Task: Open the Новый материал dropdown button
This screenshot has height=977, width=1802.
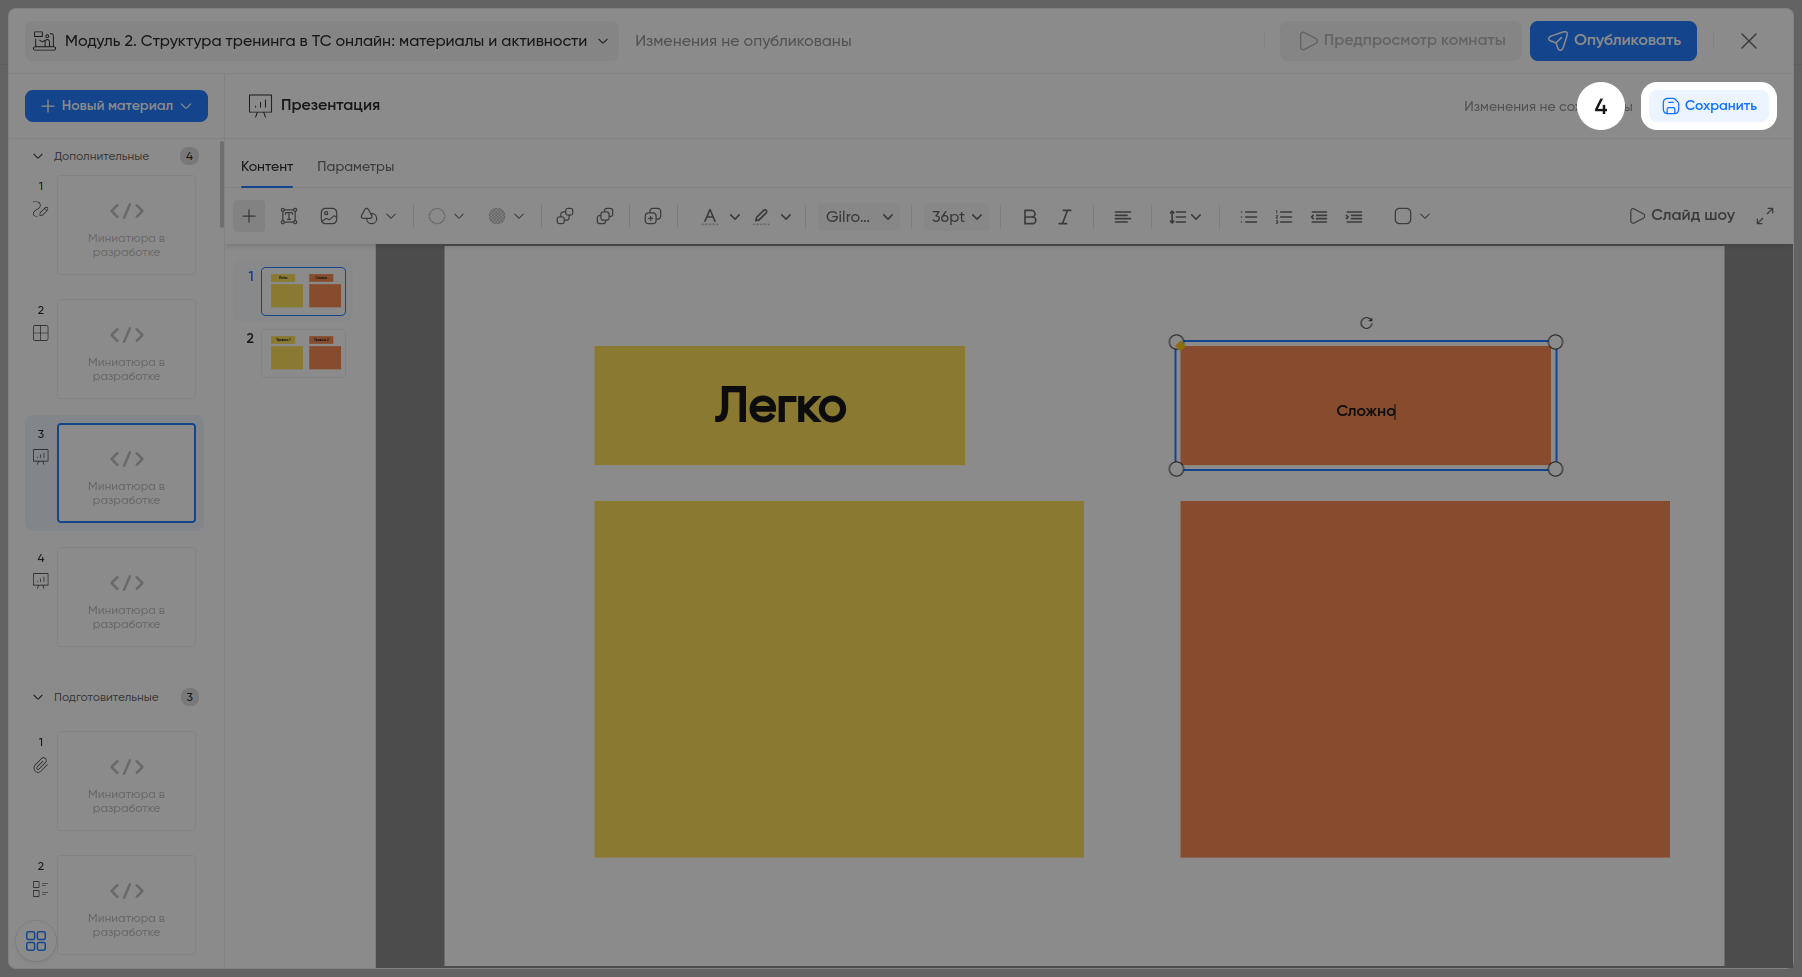Action: tap(116, 106)
